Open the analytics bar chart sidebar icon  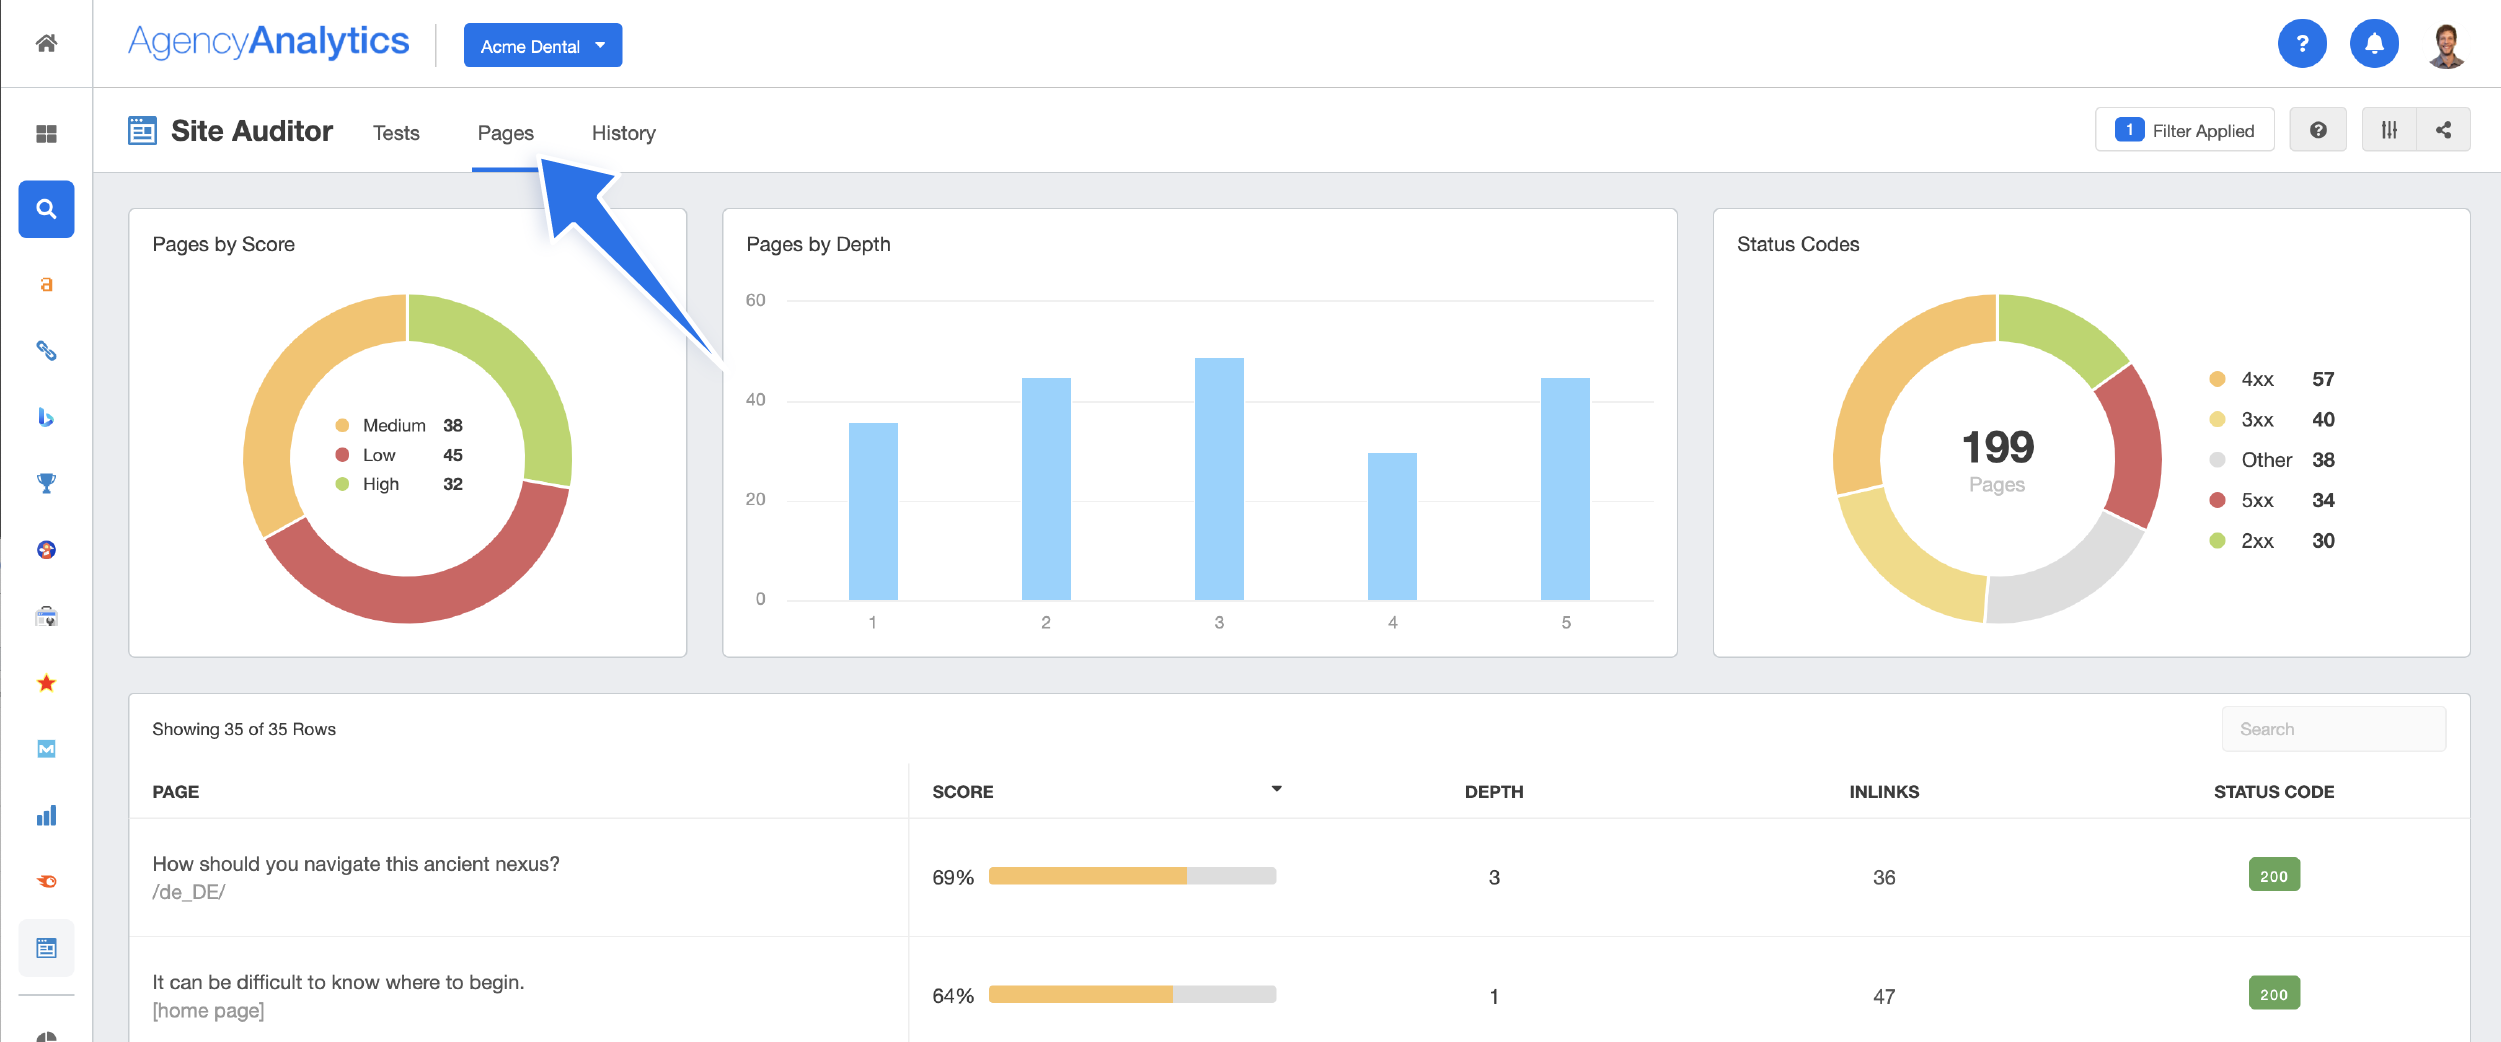coord(46,815)
